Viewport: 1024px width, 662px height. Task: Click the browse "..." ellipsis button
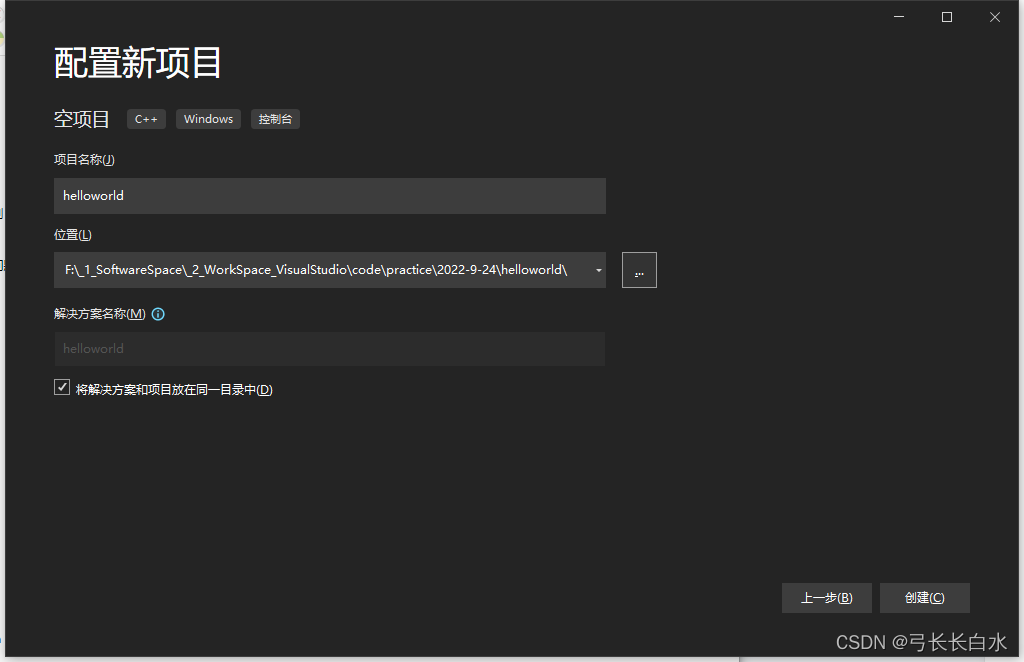(639, 269)
